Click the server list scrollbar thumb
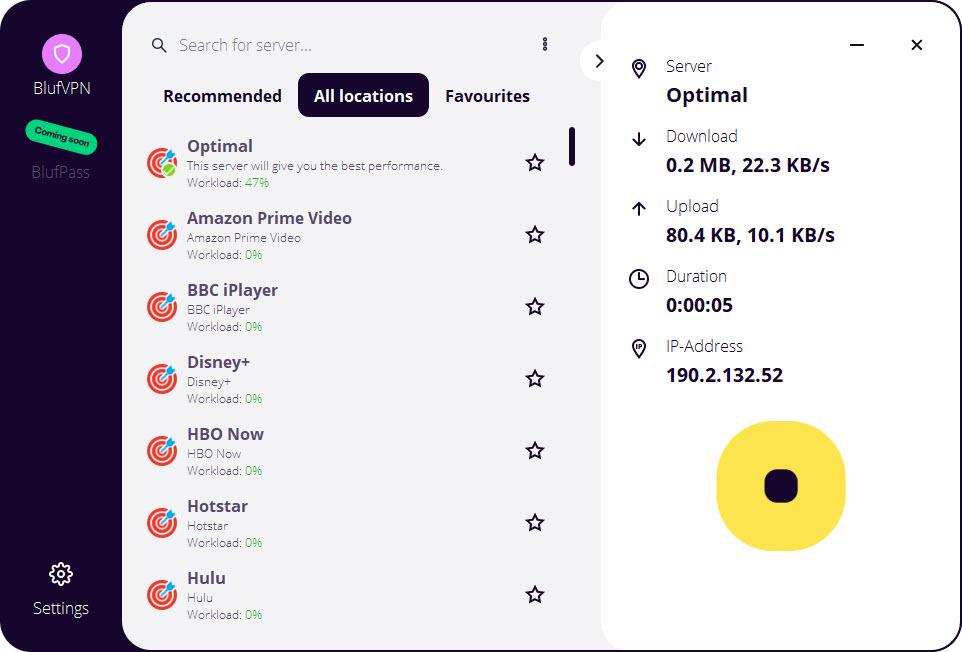This screenshot has height=652, width=962. pyautogui.click(x=572, y=147)
